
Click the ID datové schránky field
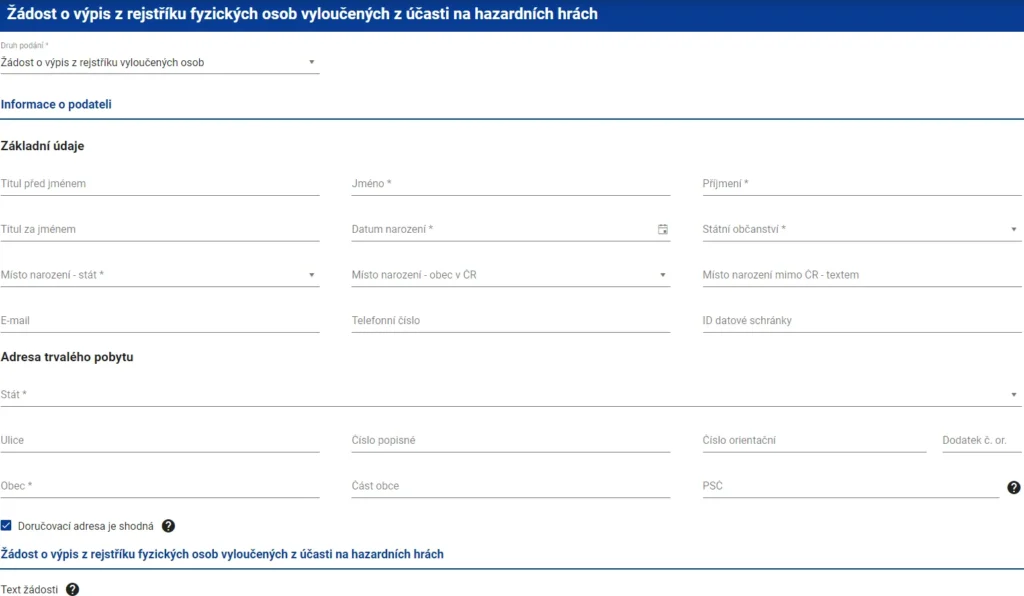[x=861, y=321]
